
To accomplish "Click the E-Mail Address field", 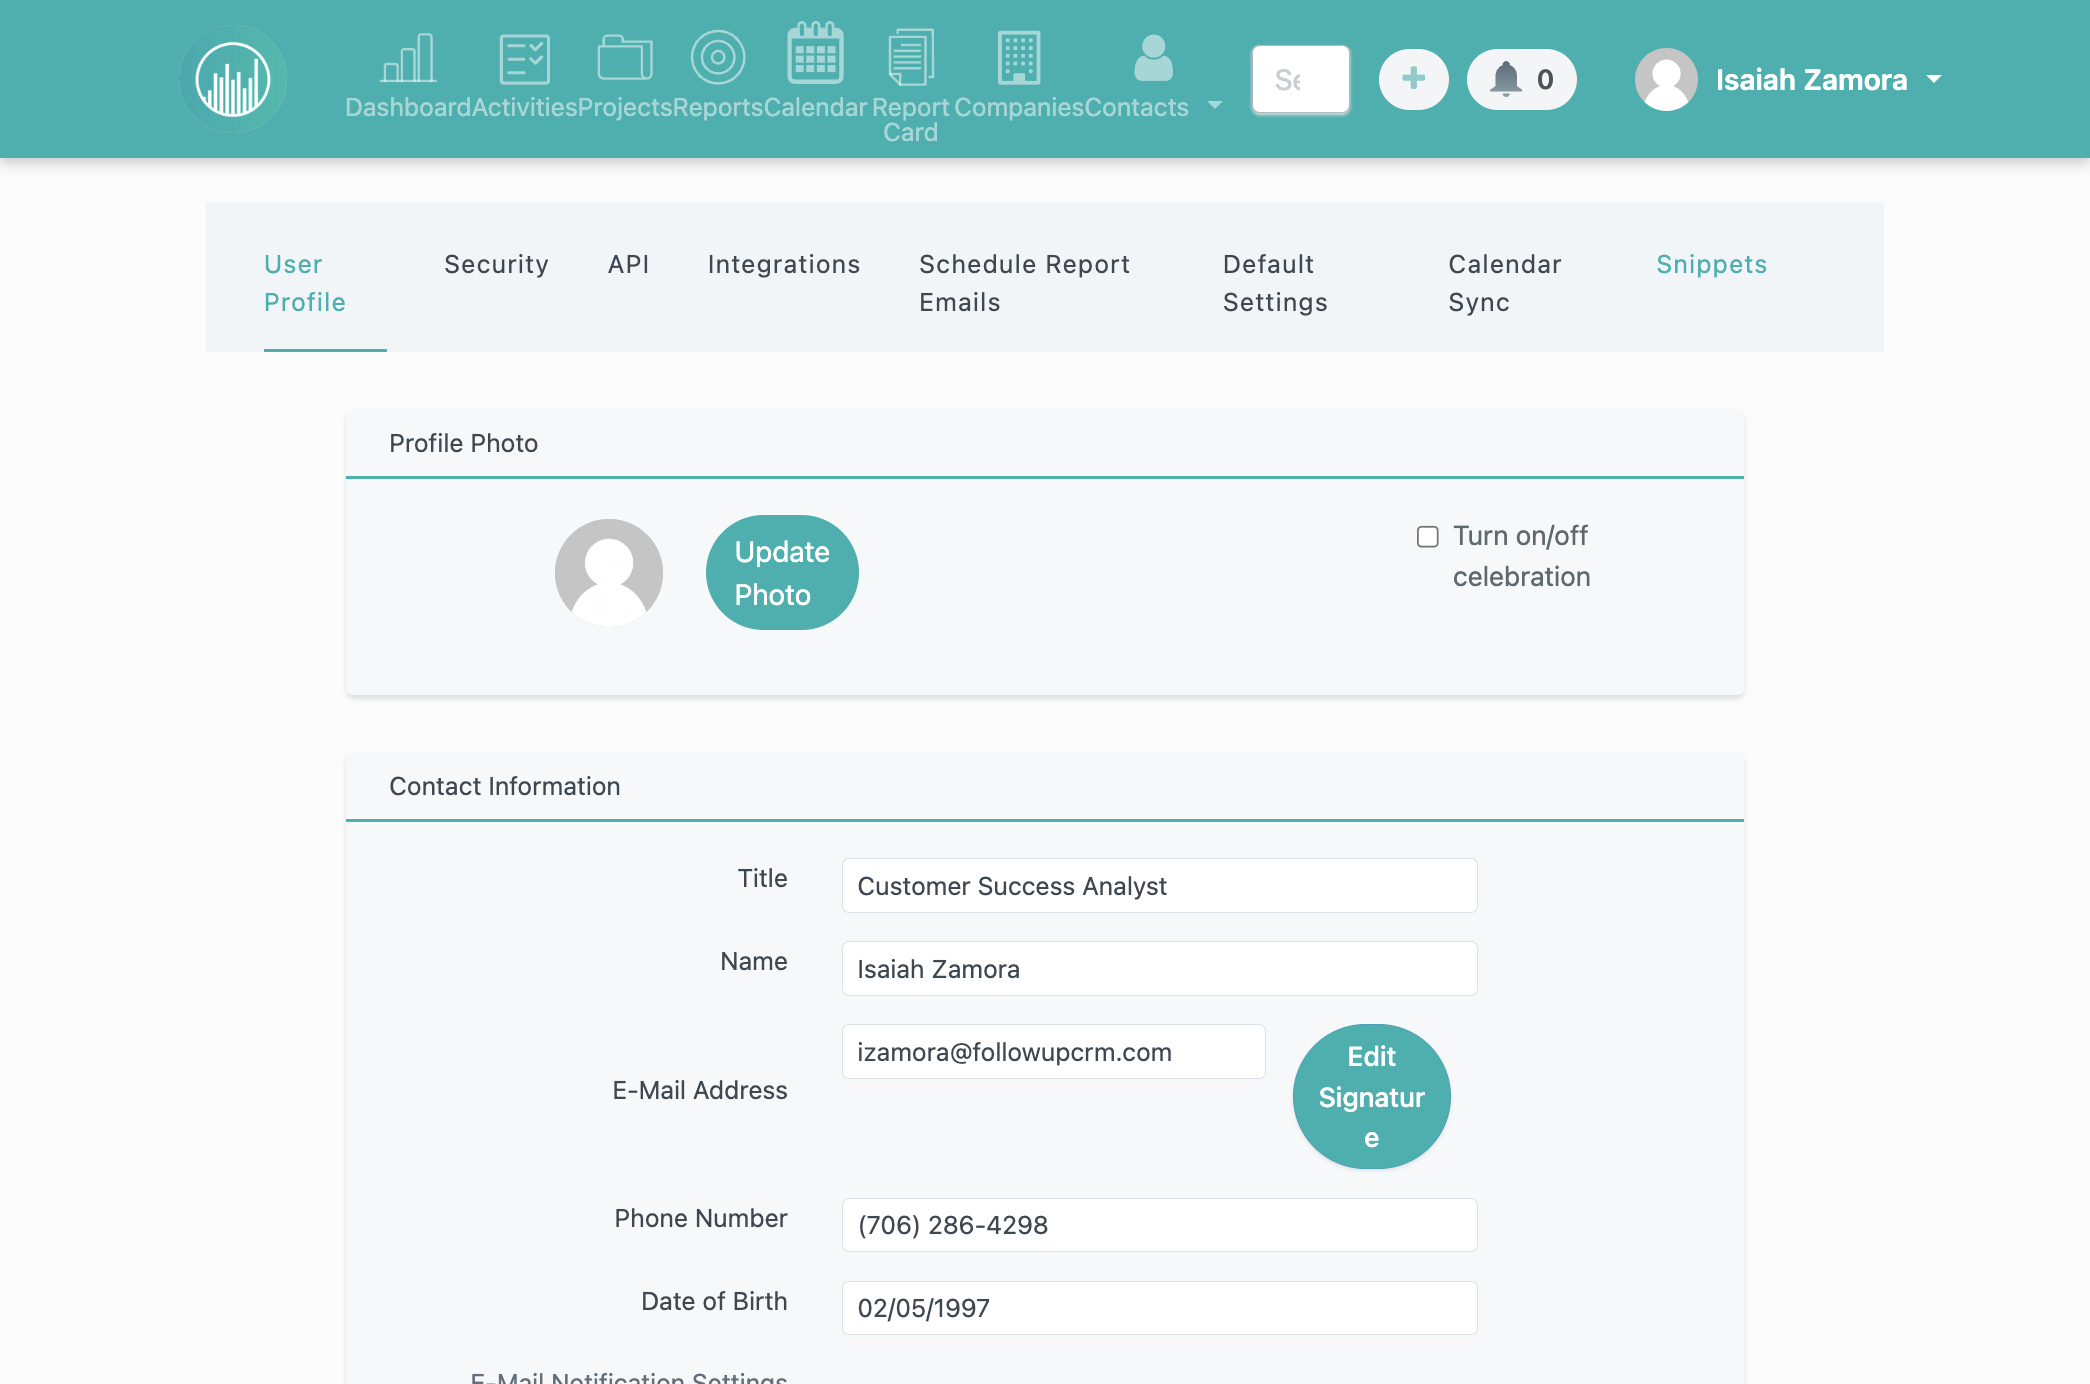I will pyautogui.click(x=1053, y=1051).
